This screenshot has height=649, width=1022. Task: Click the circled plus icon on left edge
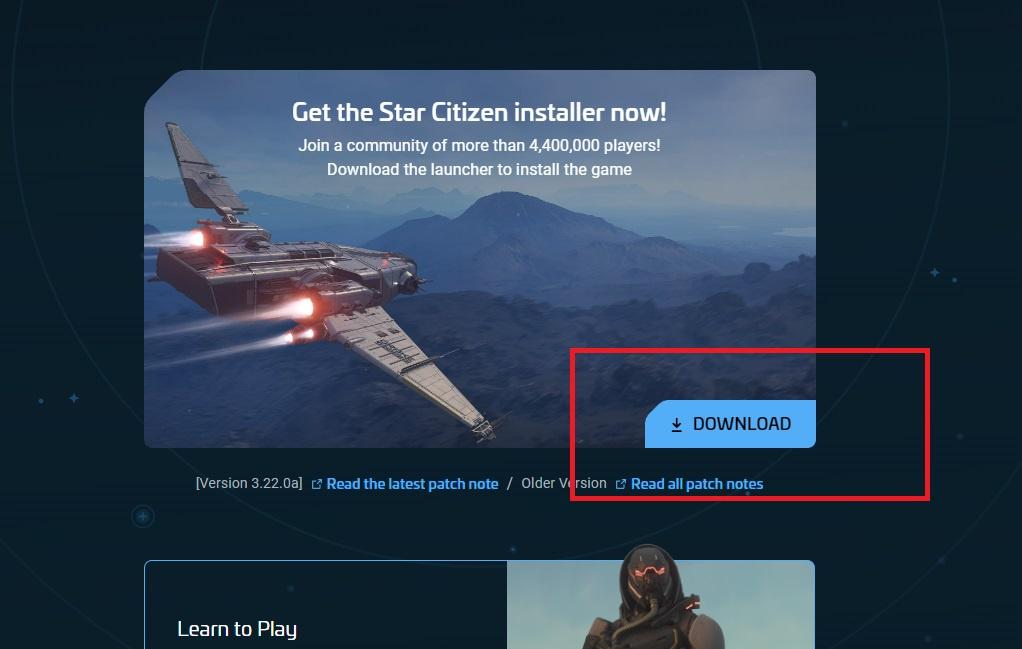[143, 517]
